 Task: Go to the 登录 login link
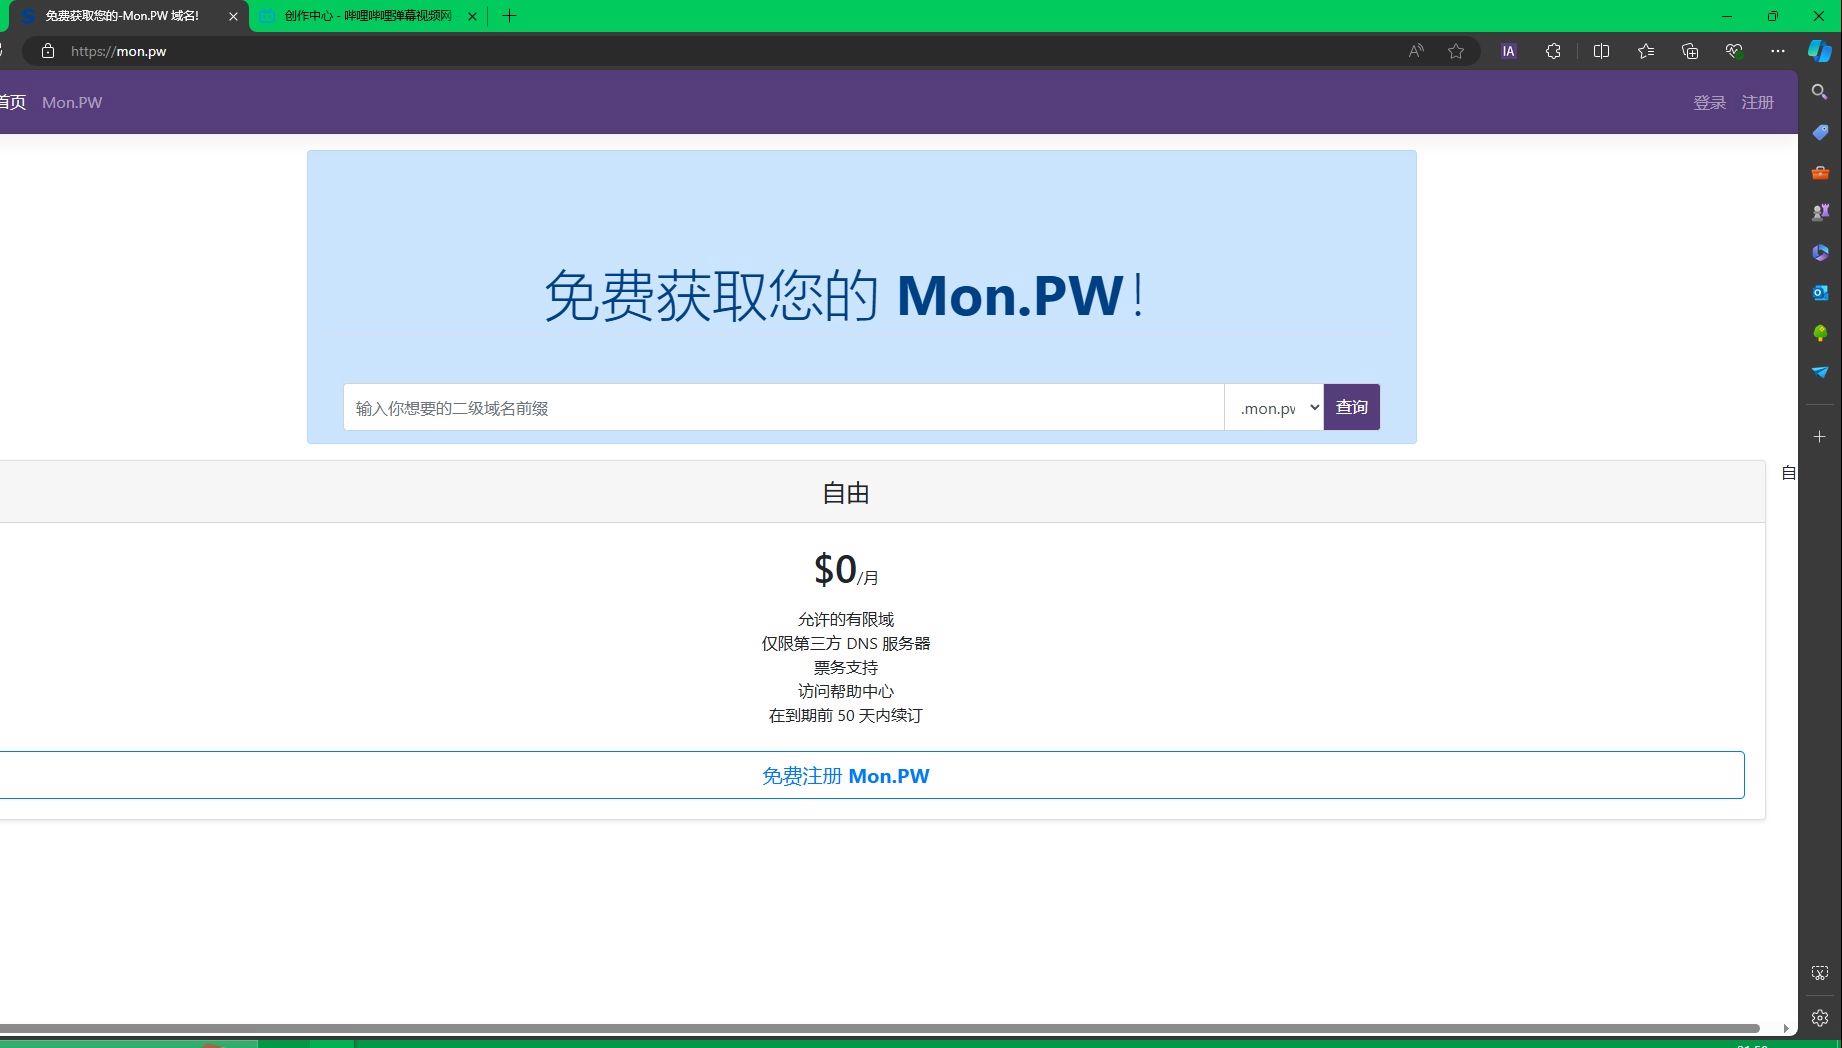[1709, 102]
